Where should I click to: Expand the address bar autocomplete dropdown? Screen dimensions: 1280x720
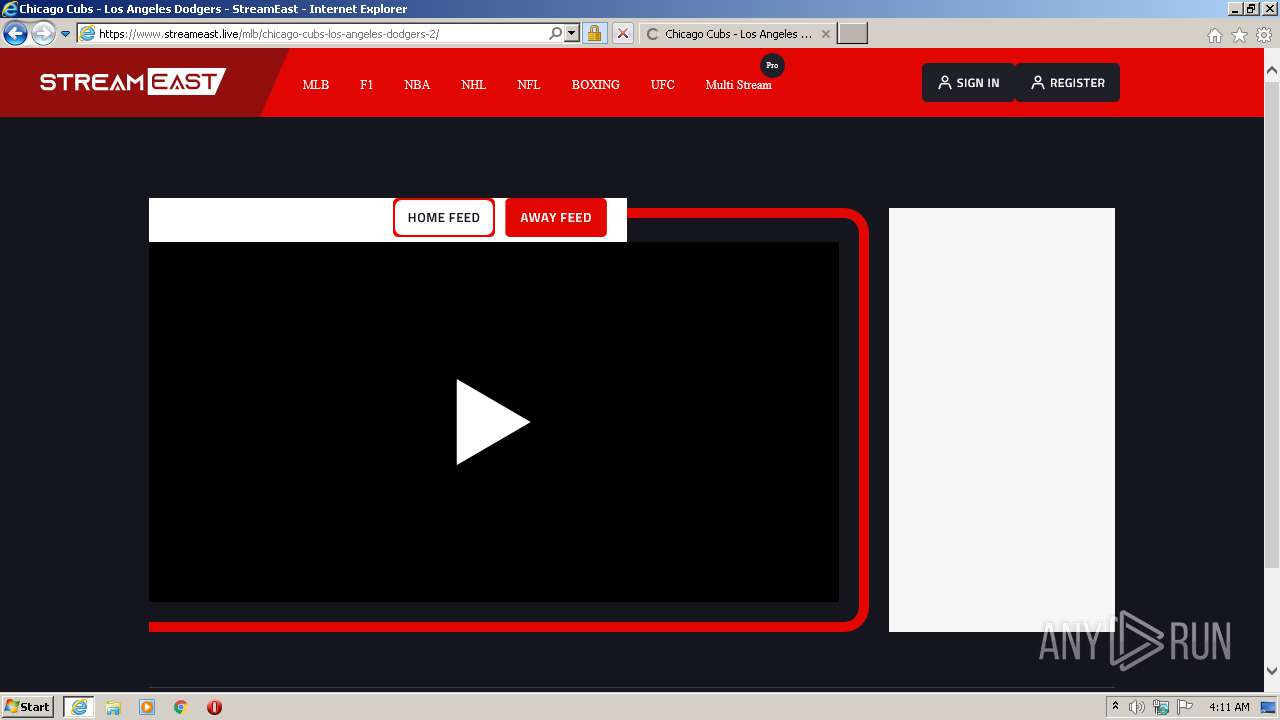click(x=572, y=33)
